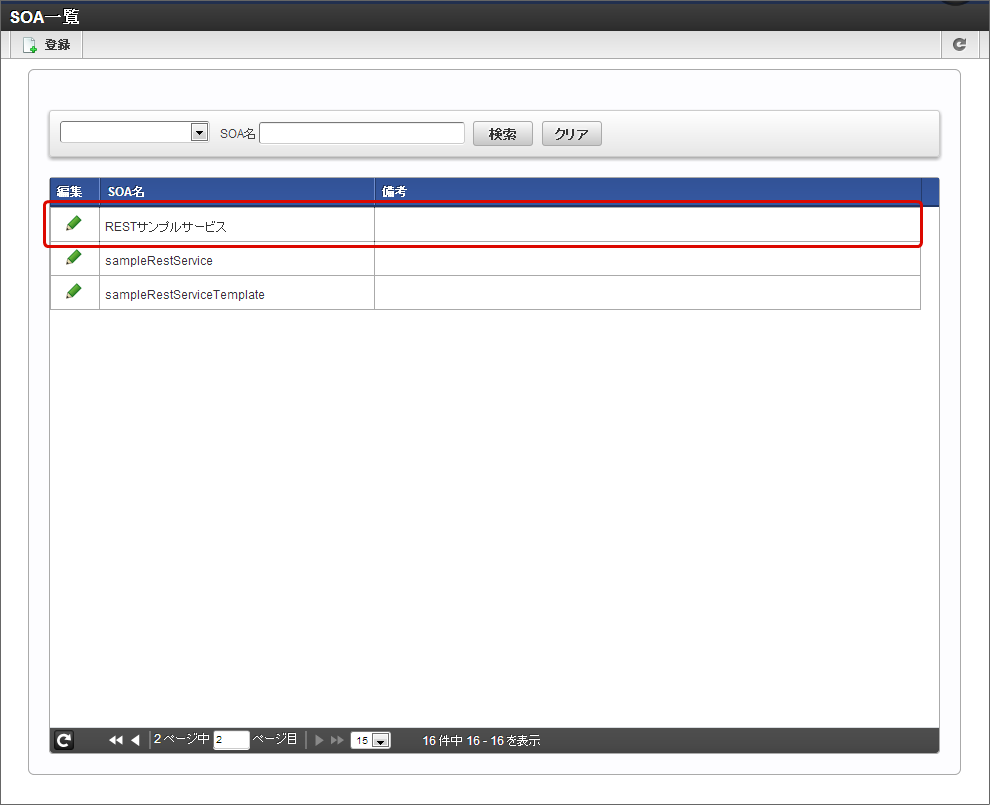
Task: Go to last page with double-right arrow
Action: [x=337, y=740]
